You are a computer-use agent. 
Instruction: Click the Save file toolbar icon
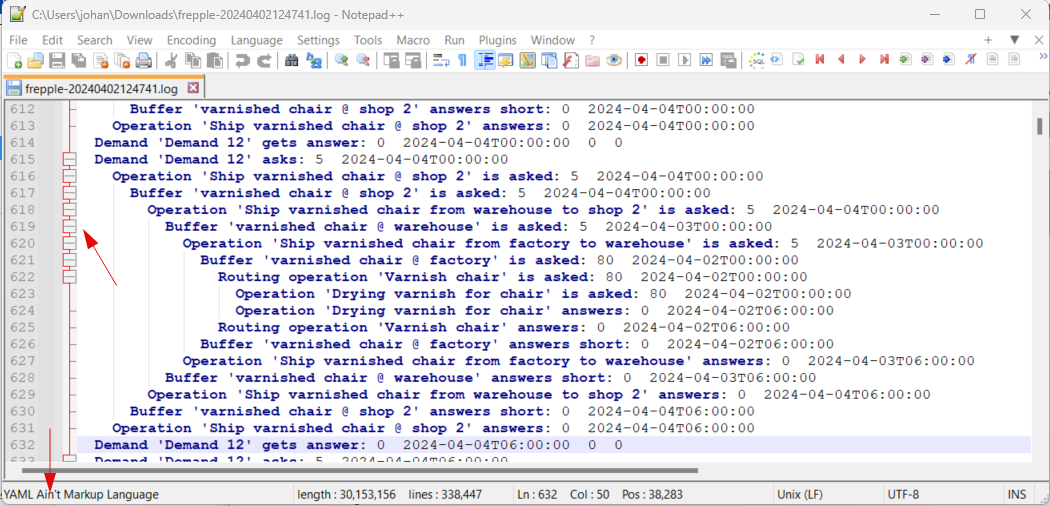tap(57, 61)
